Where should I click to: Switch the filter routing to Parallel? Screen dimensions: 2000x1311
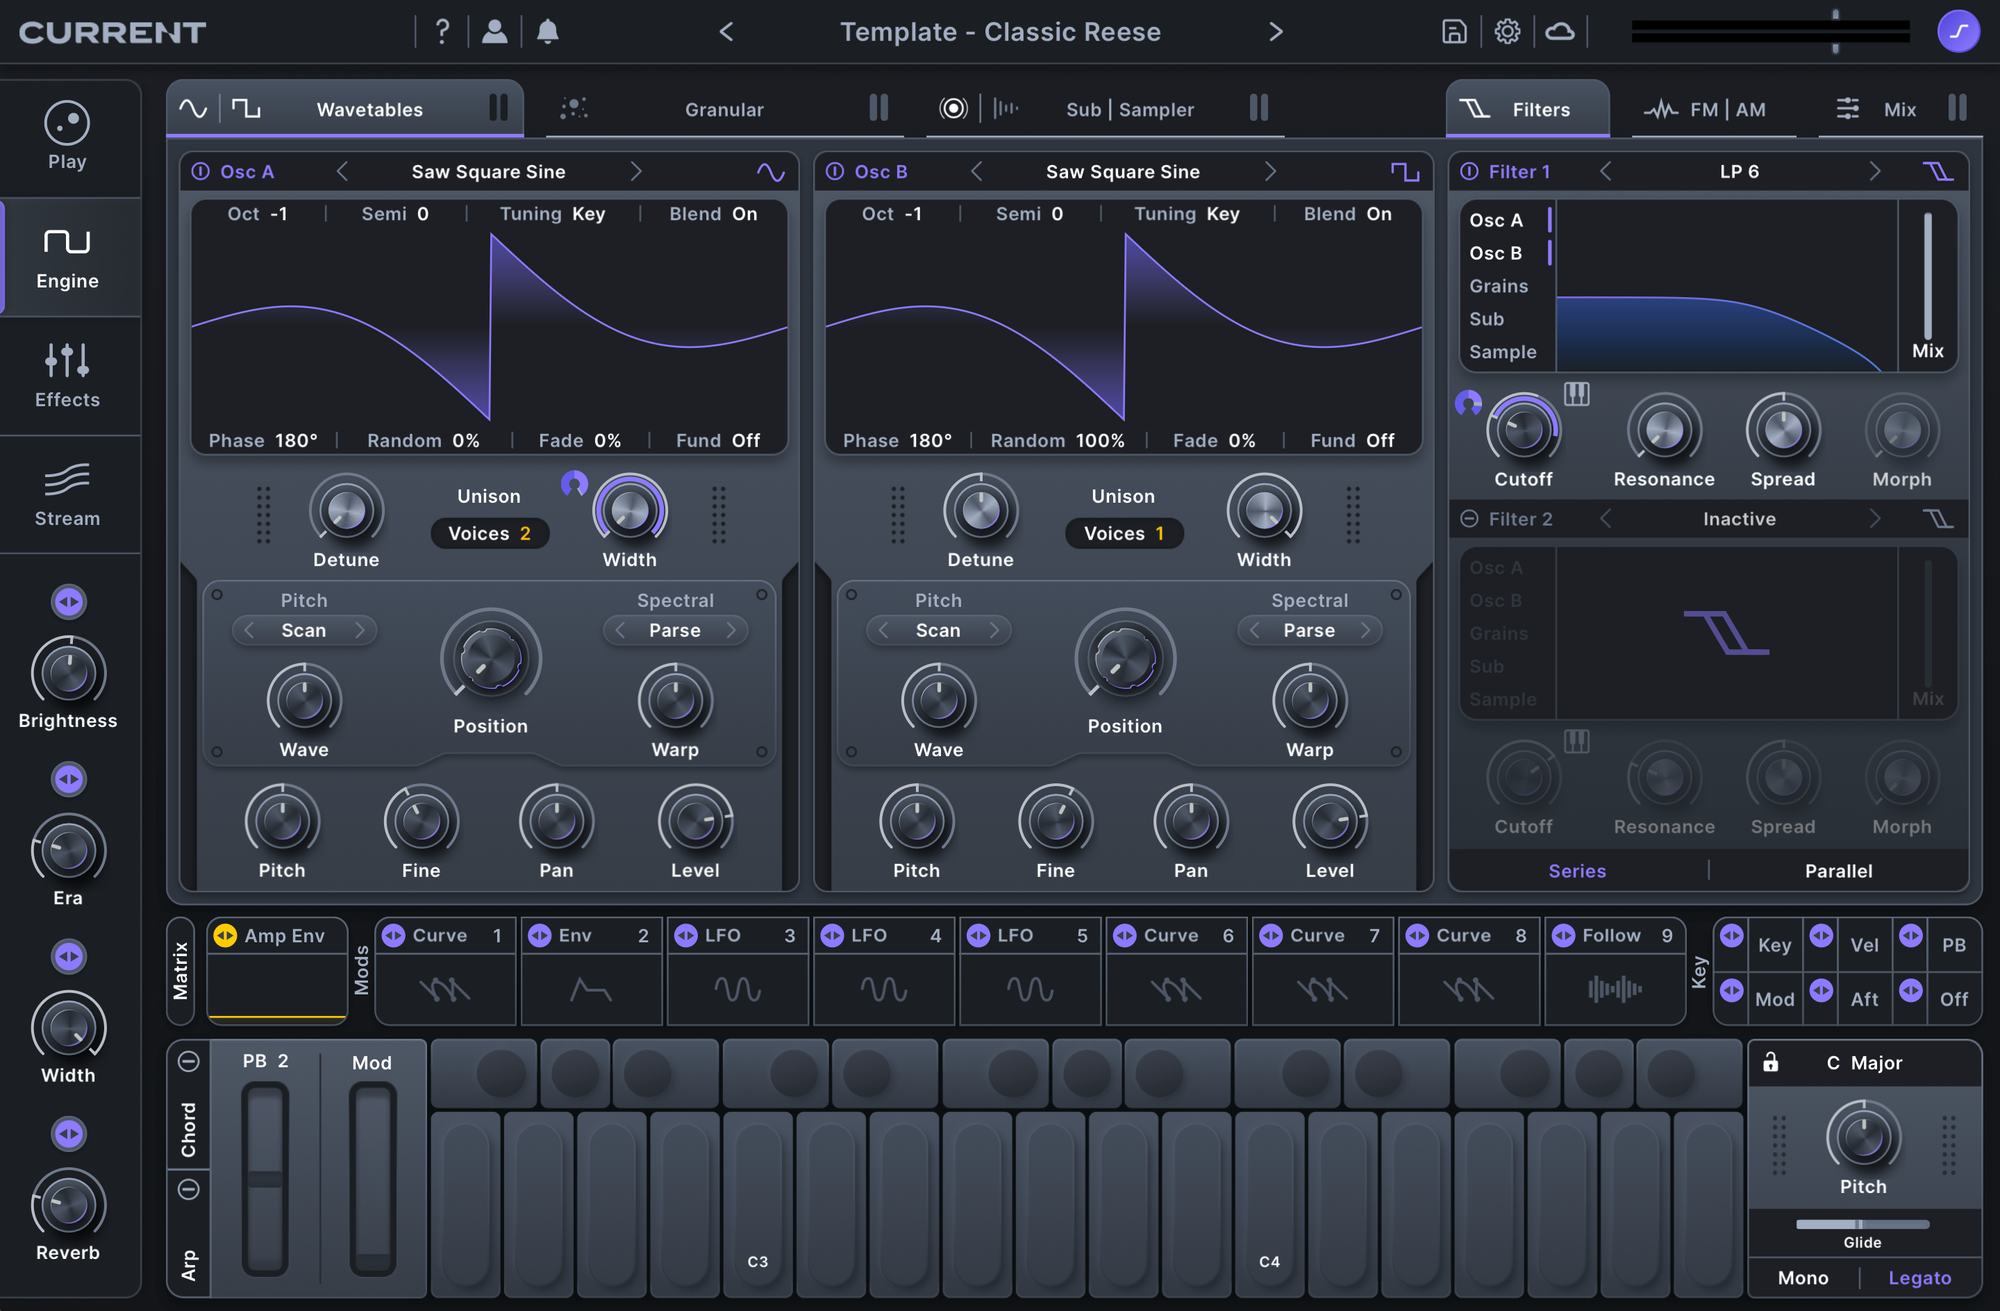click(x=1838, y=871)
